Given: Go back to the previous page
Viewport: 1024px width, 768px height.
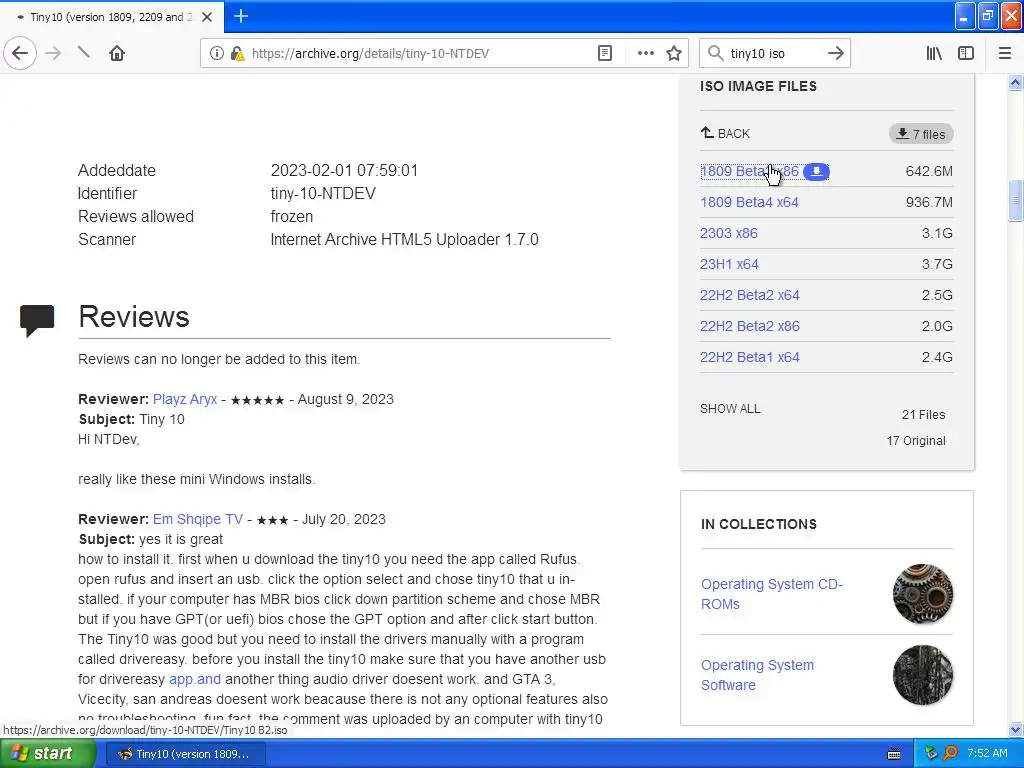Looking at the screenshot, I should (20, 53).
